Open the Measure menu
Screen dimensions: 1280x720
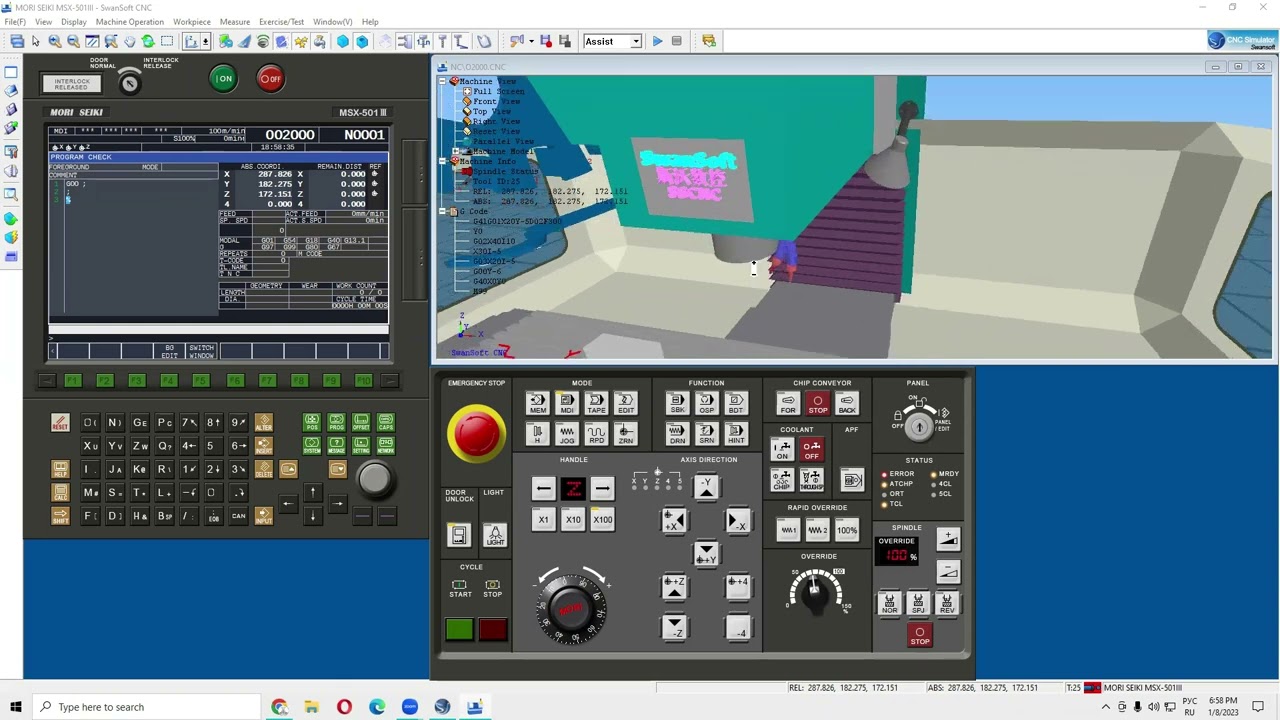pyautogui.click(x=235, y=21)
